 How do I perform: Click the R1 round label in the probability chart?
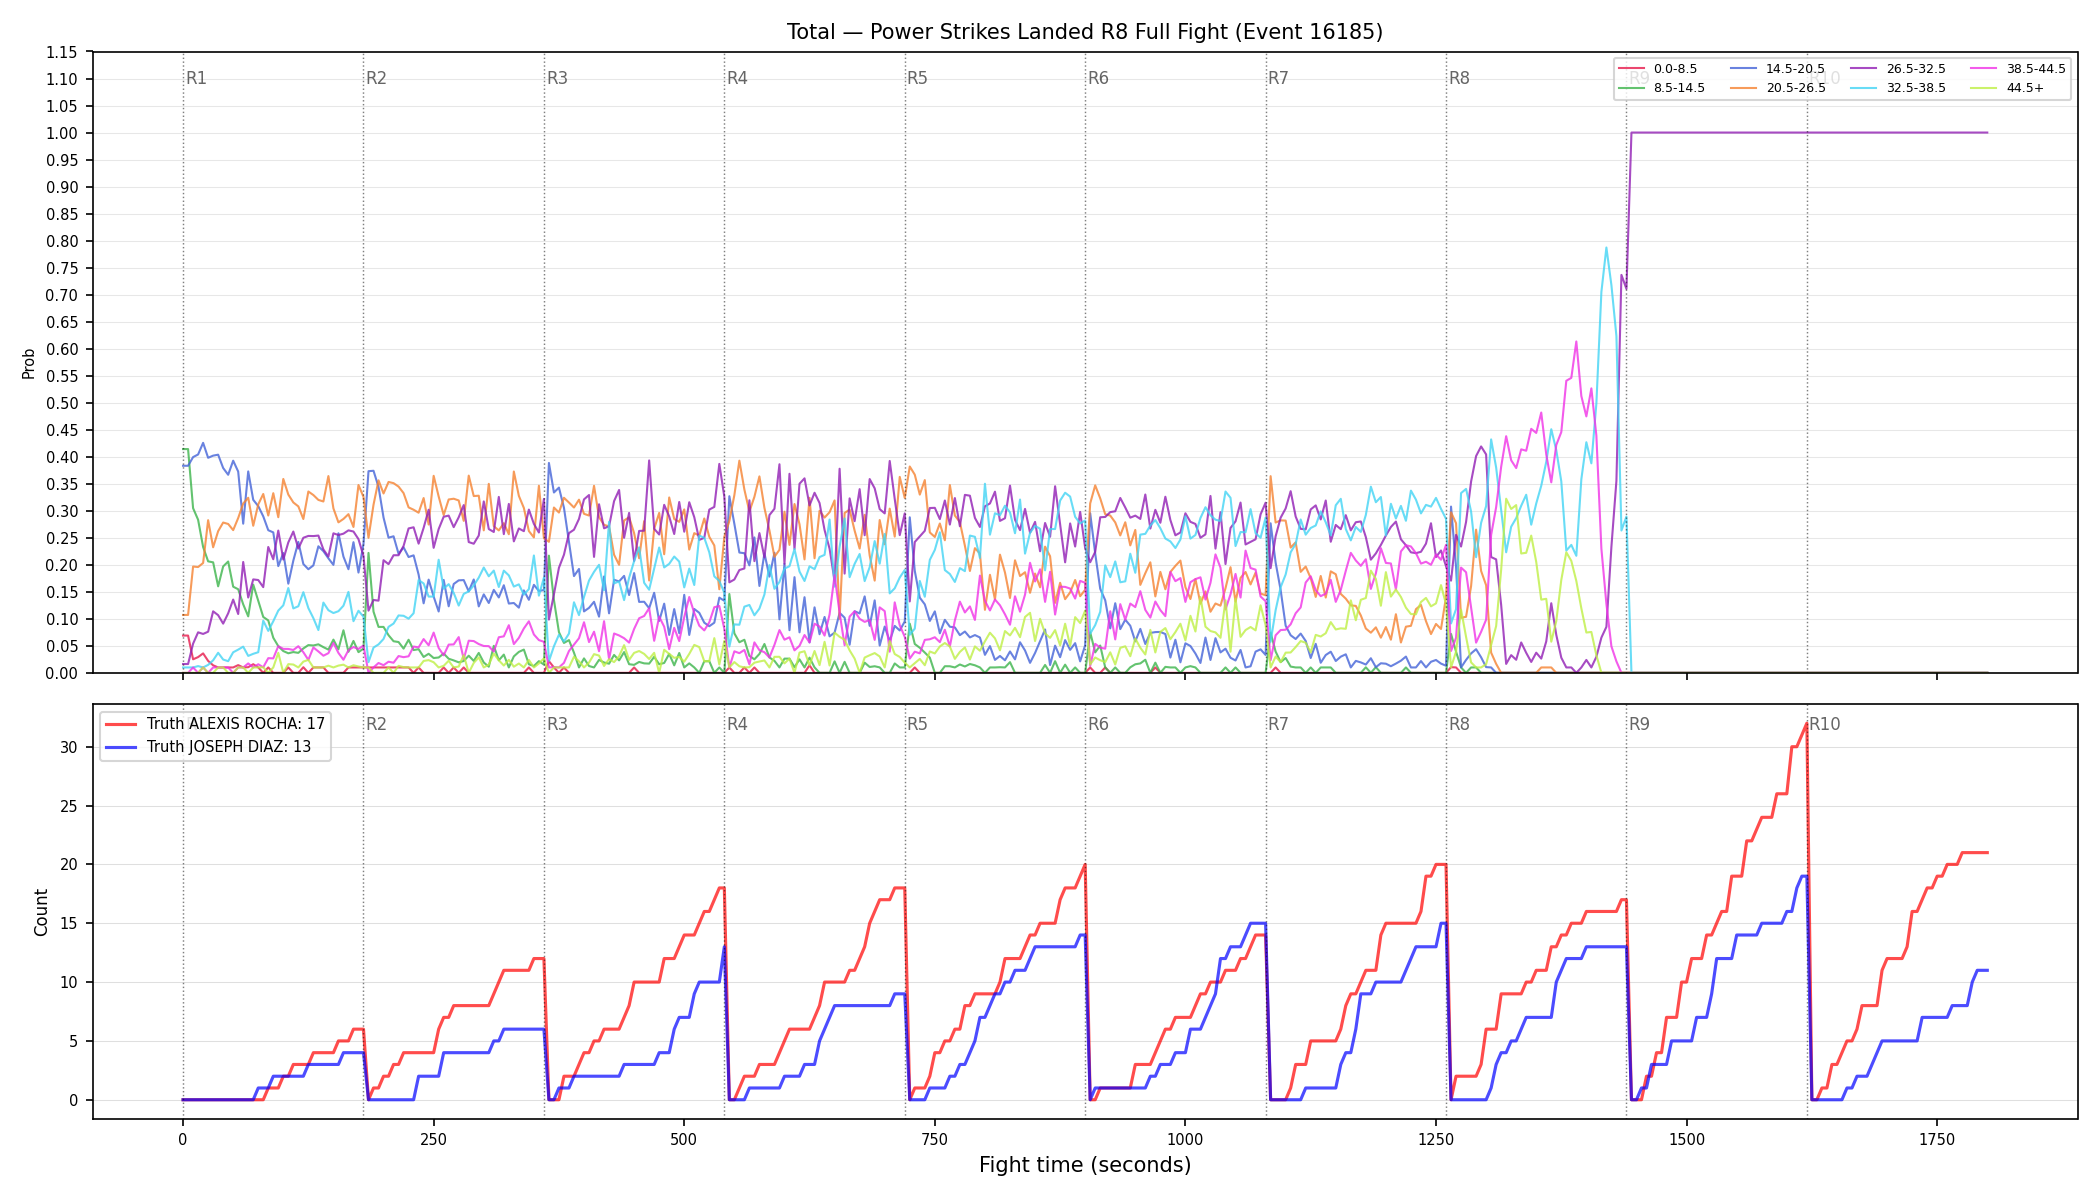coord(196,78)
